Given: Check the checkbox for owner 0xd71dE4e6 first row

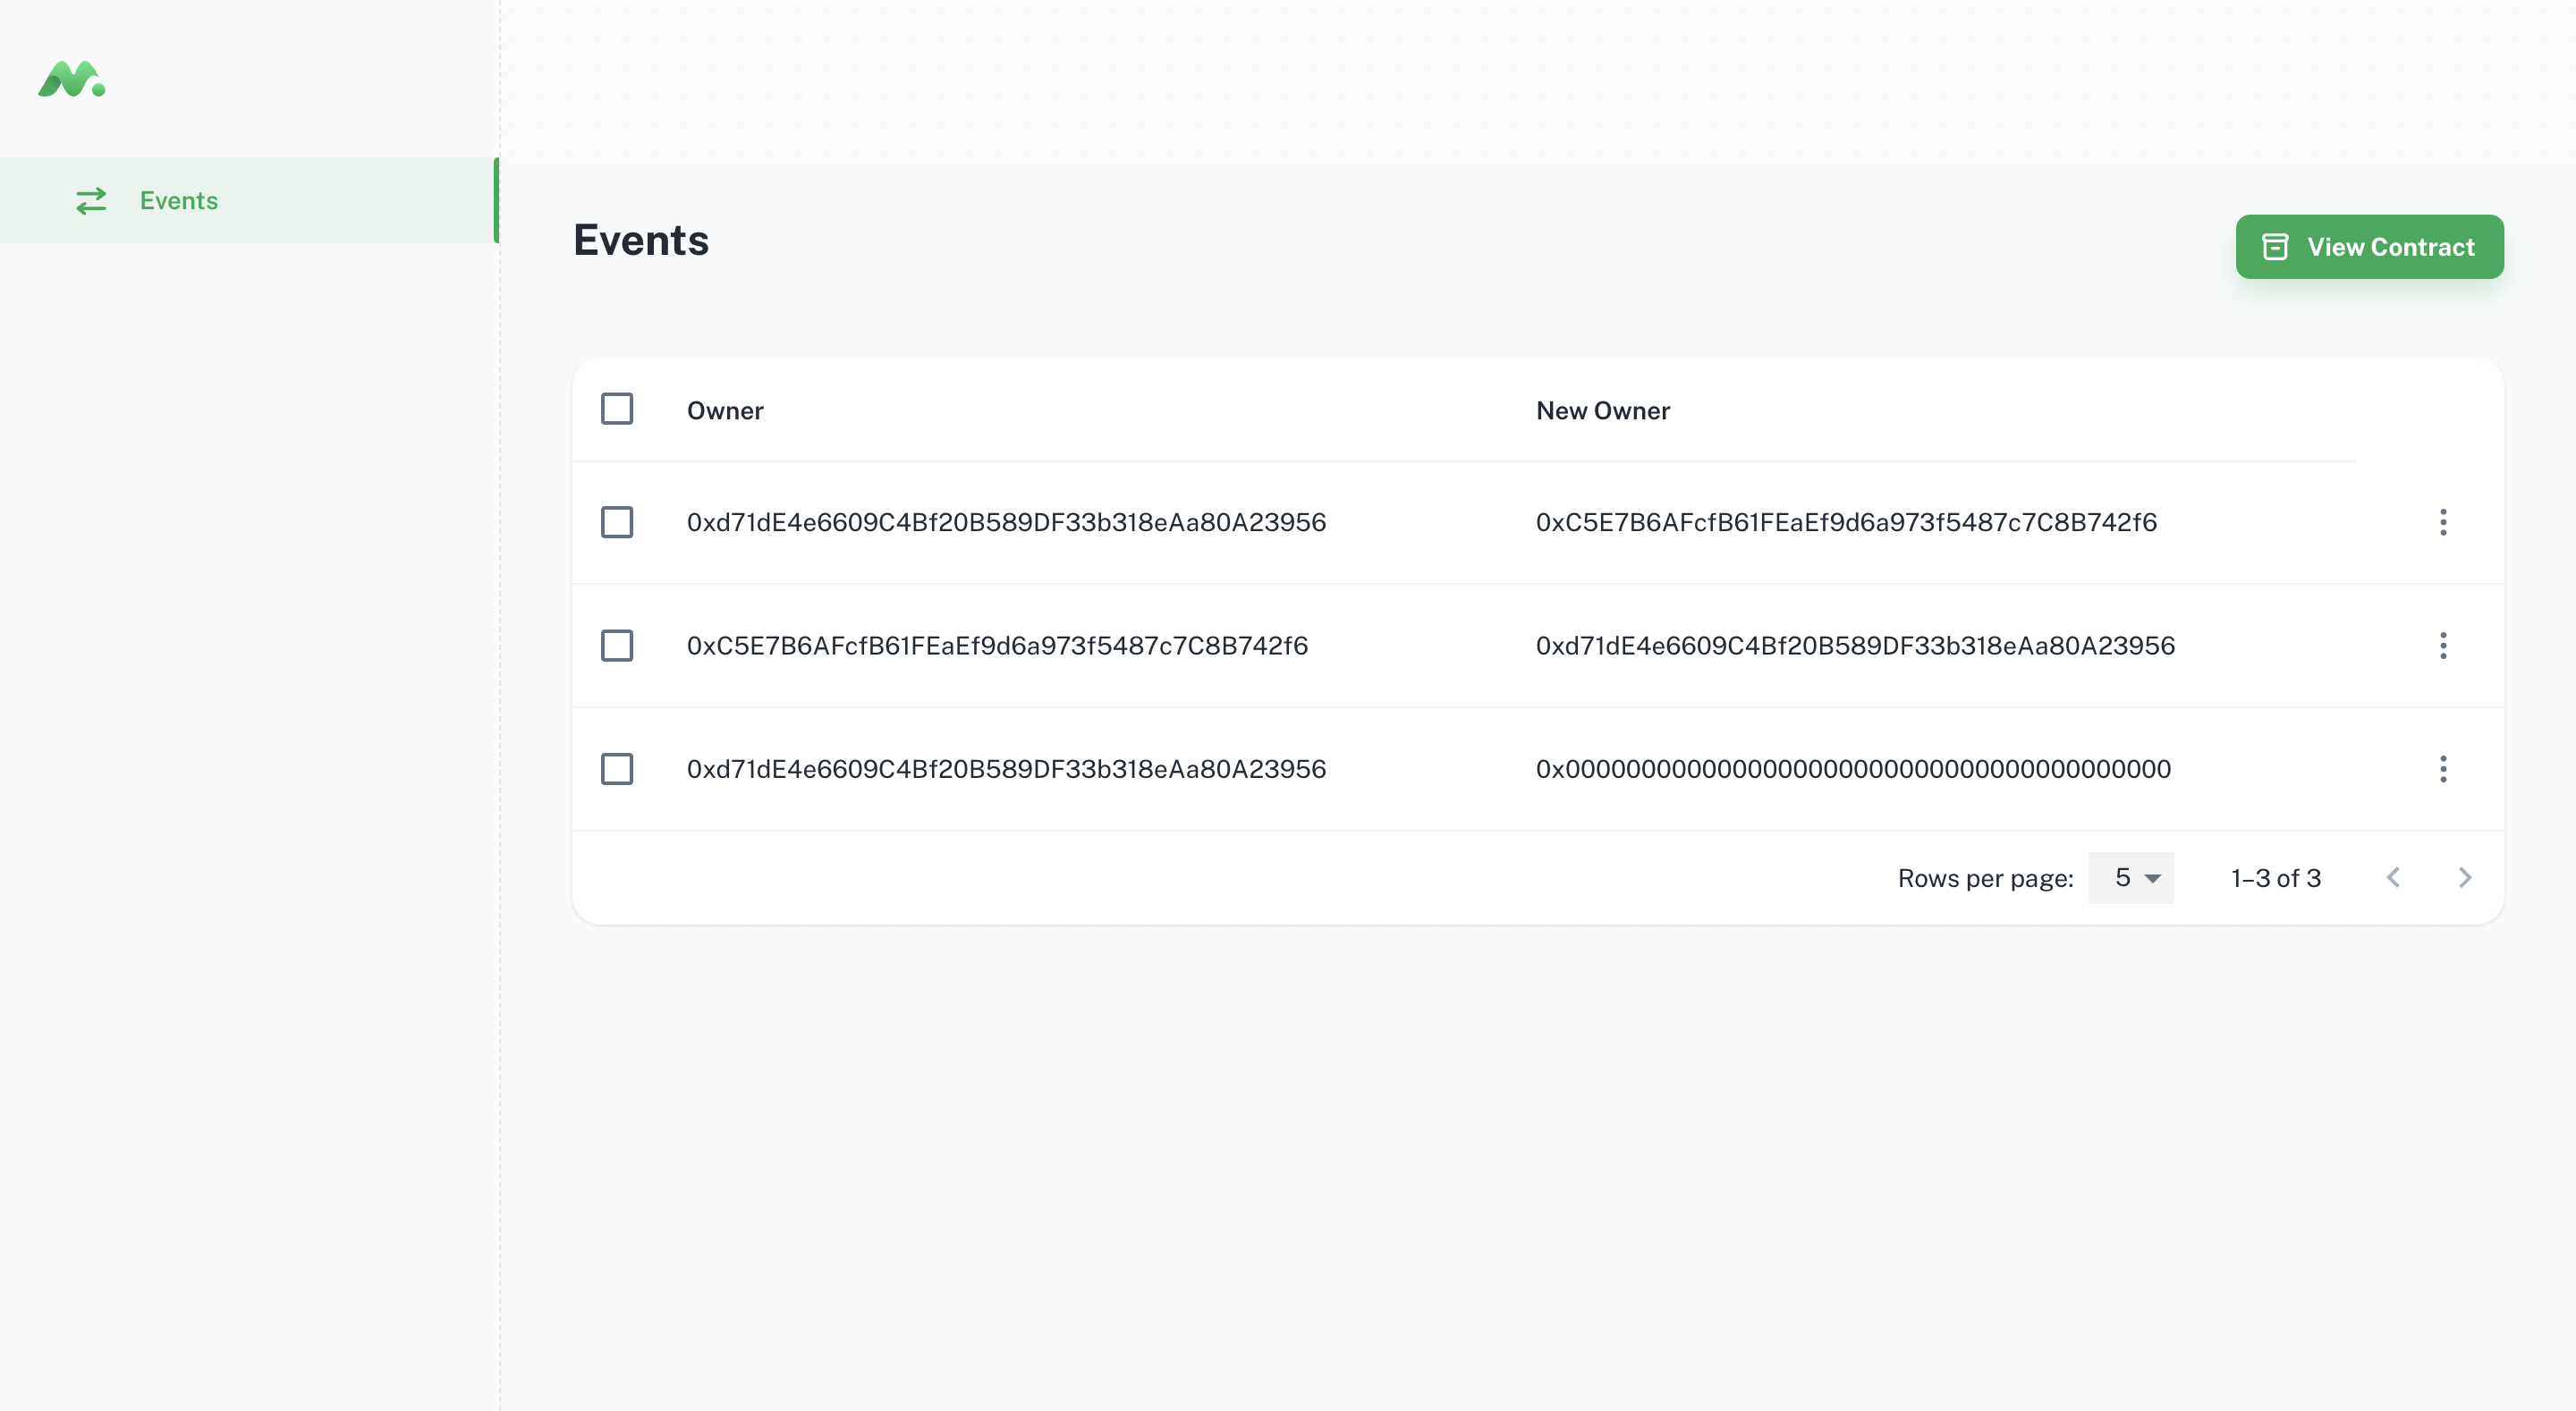Looking at the screenshot, I should click(617, 522).
